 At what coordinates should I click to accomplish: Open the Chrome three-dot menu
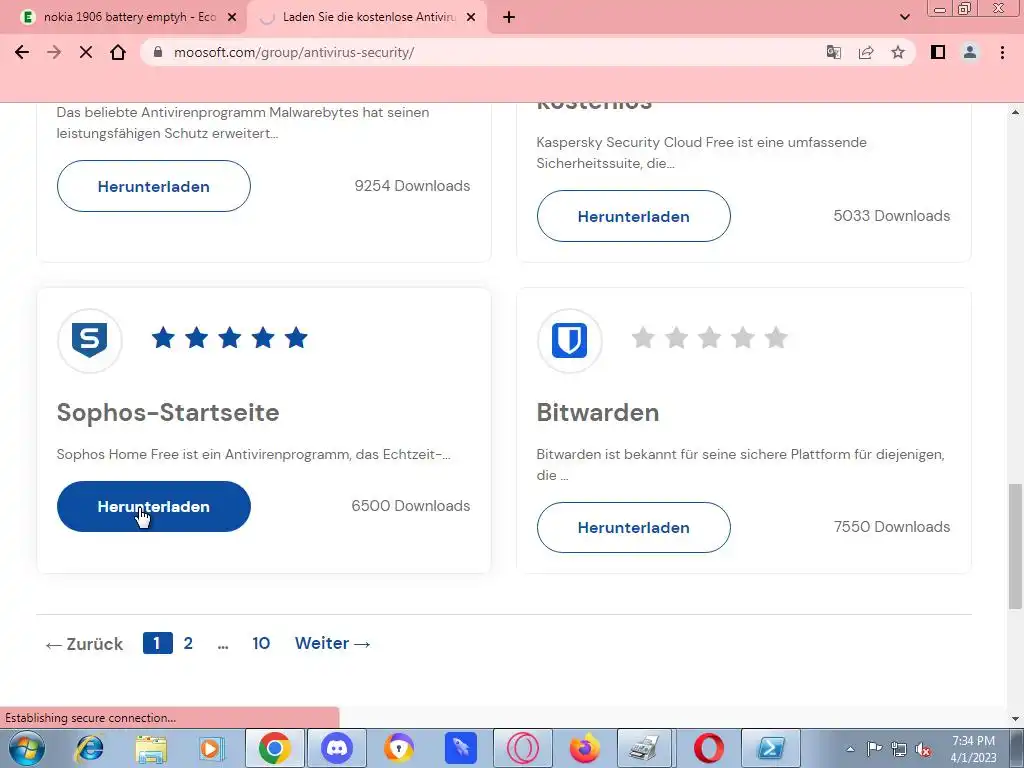pos(1002,52)
